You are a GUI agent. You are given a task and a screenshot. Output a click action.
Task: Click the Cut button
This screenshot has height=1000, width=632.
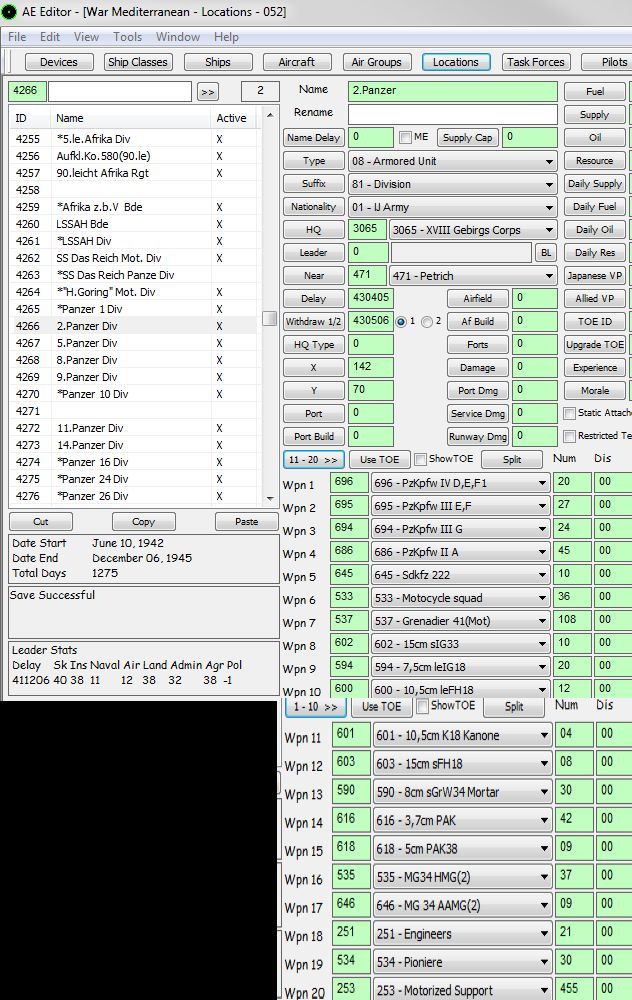click(41, 522)
